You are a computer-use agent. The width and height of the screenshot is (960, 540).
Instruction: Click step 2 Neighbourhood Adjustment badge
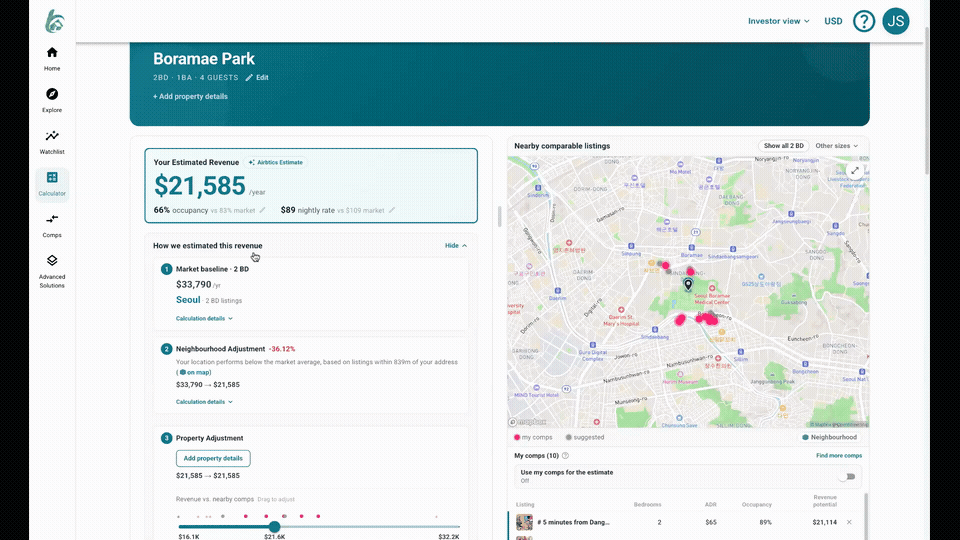pos(167,349)
